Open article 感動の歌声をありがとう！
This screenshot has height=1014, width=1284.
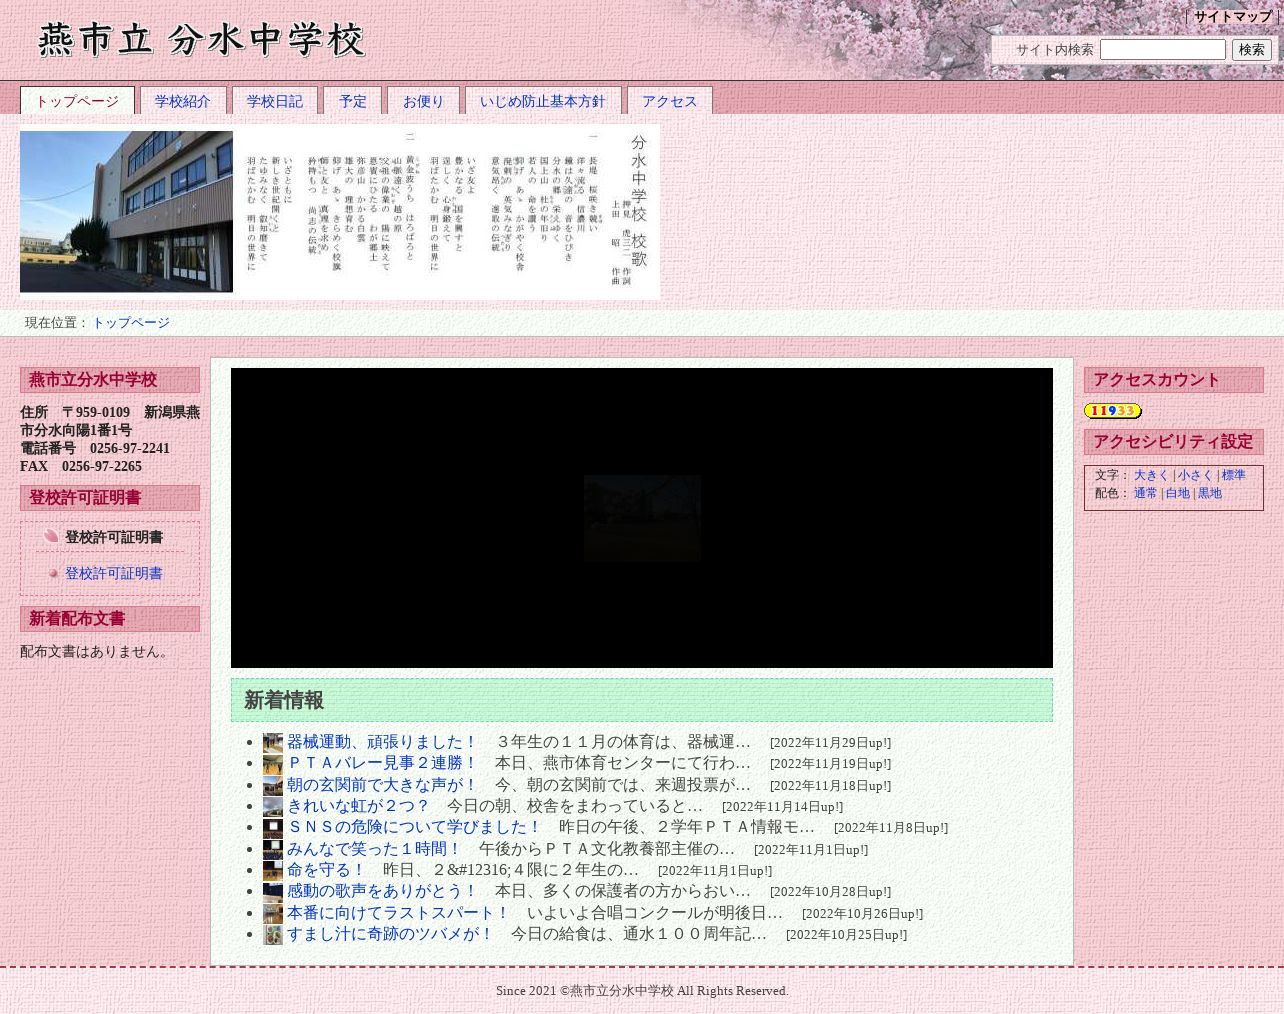(383, 891)
